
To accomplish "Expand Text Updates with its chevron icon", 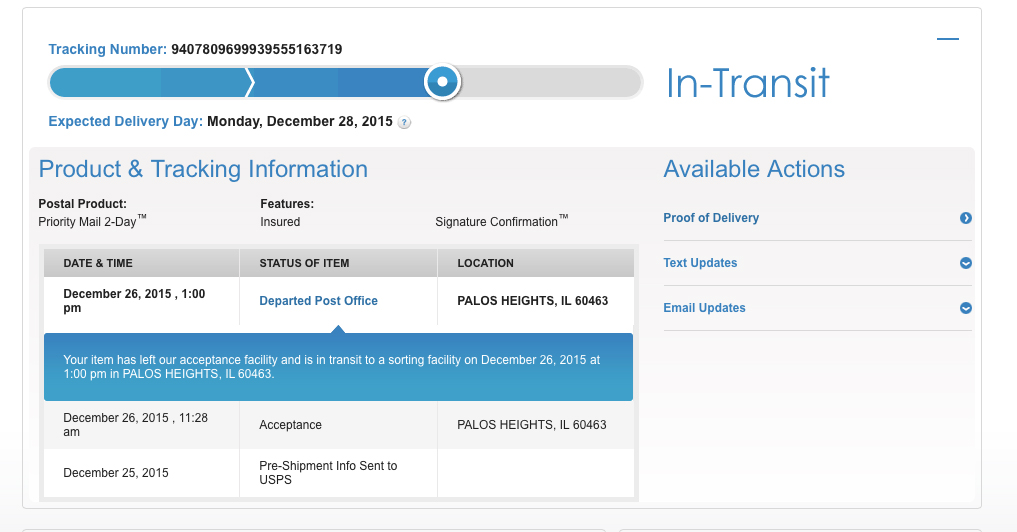I will (x=966, y=263).
